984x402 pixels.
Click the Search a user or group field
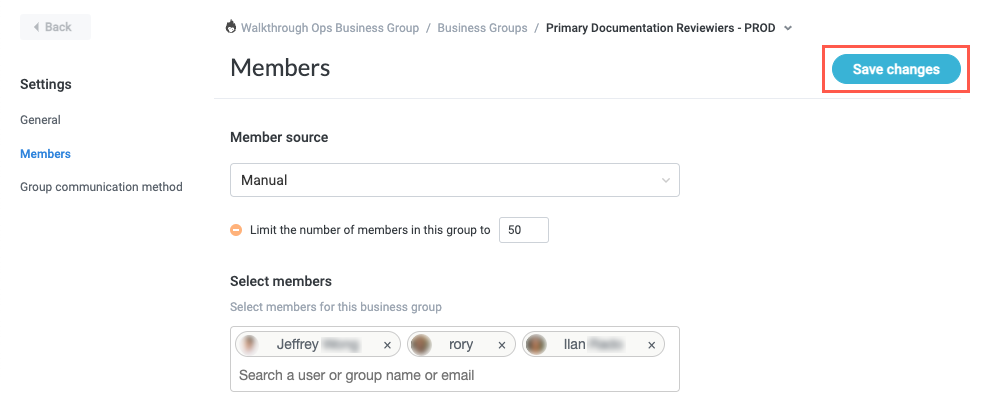[454, 375]
